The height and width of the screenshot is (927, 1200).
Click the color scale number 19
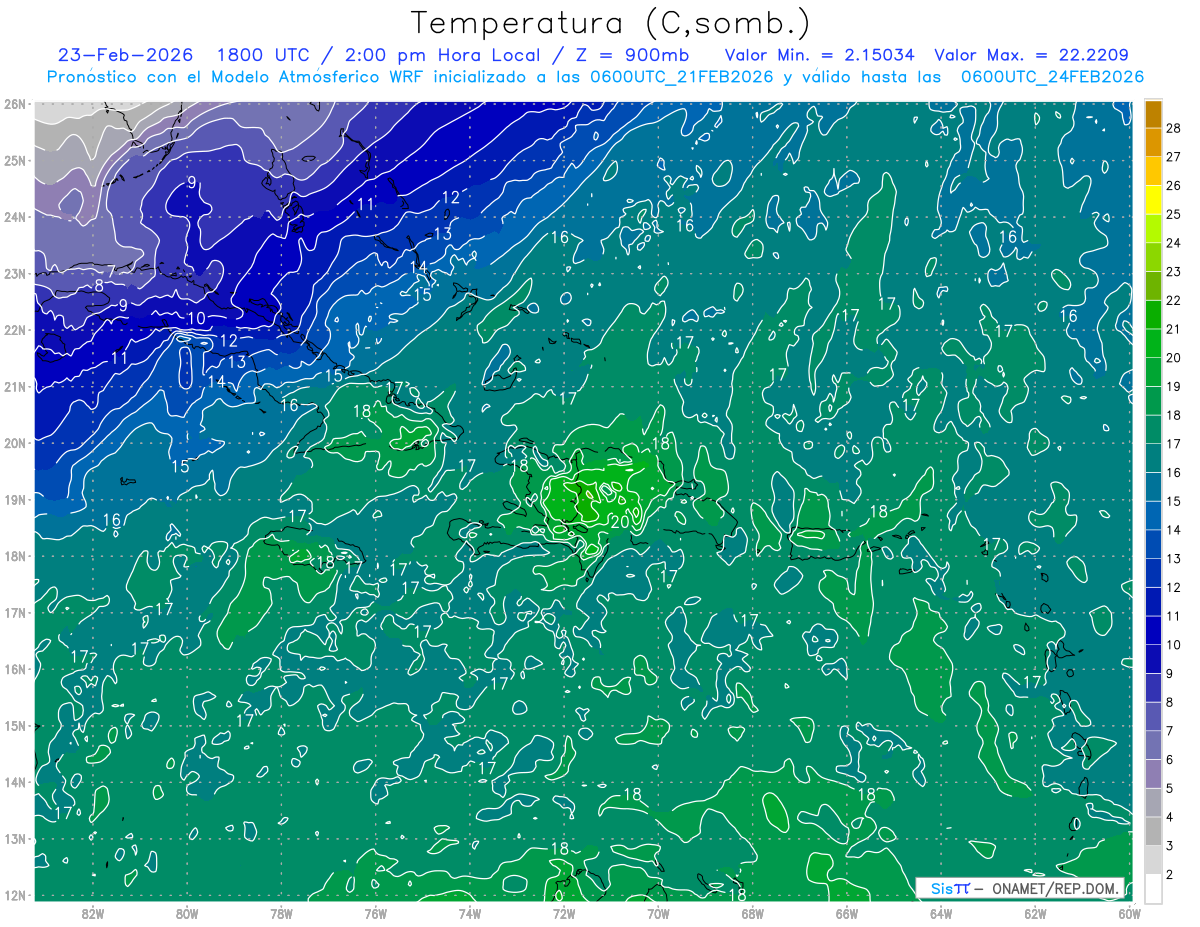click(1173, 386)
